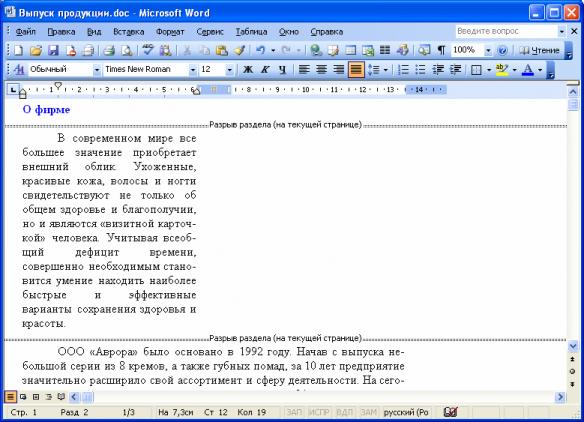
Task: Open print preview with the magnifier icon
Action: 127,50
